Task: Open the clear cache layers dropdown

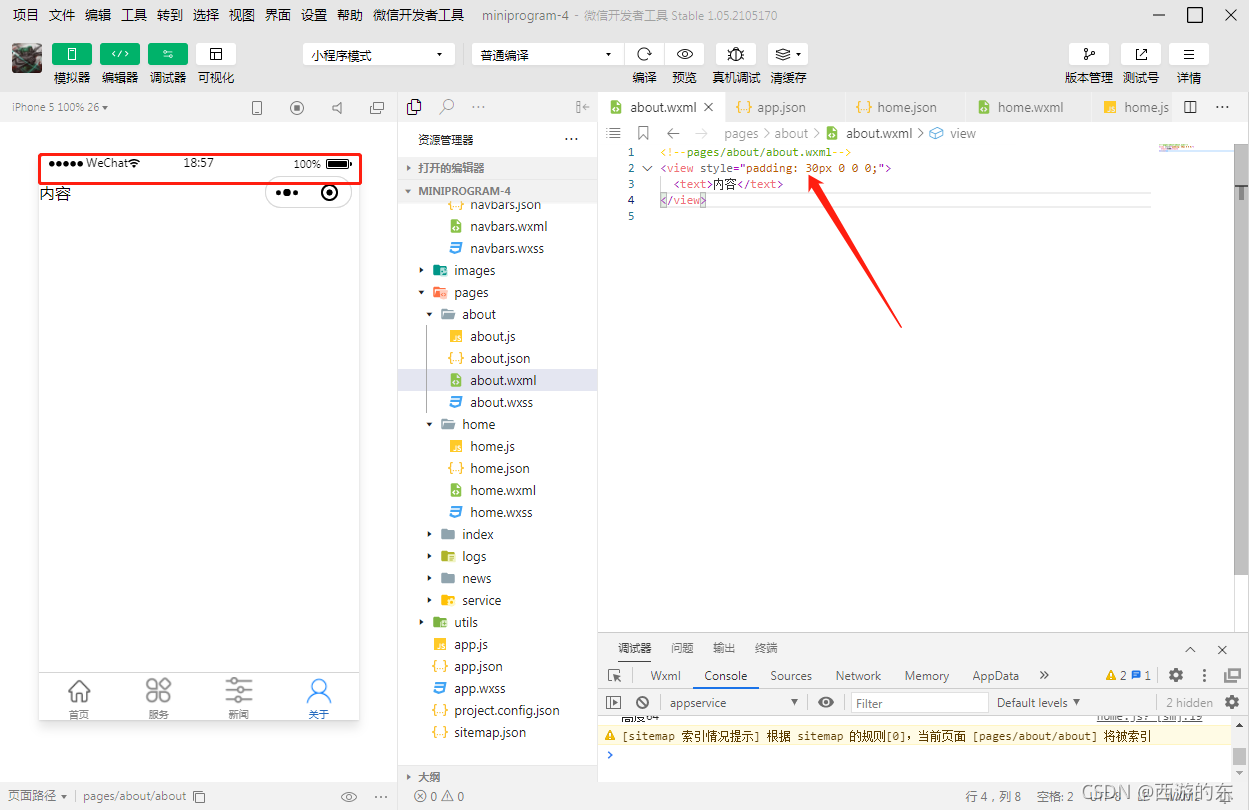Action: [x=788, y=54]
